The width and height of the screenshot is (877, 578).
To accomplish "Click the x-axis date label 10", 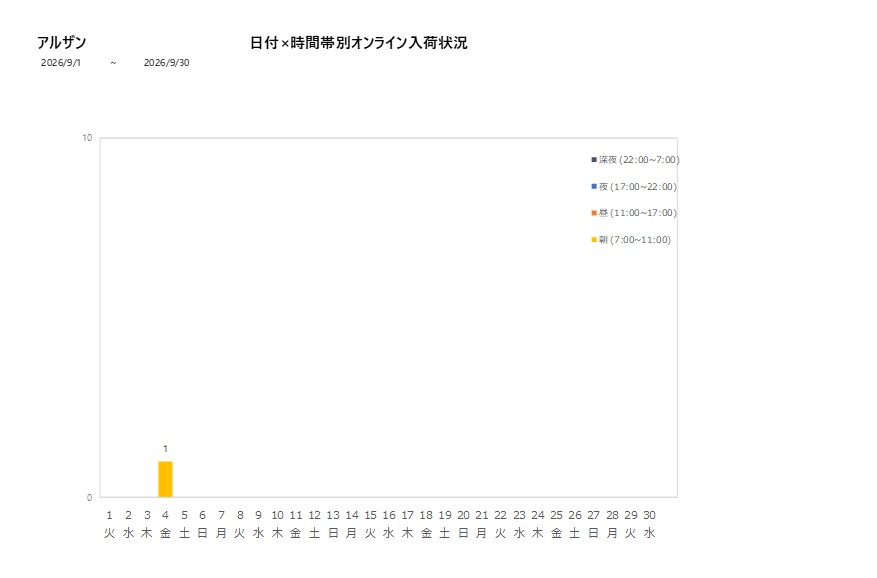I will 277,515.
